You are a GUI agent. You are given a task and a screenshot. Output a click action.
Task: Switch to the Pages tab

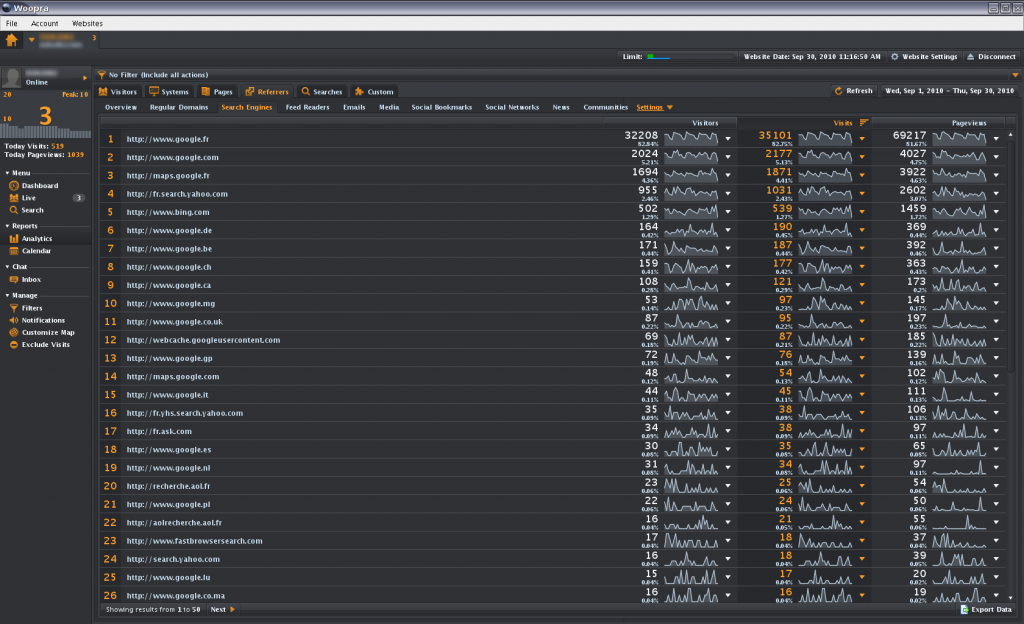tap(217, 91)
